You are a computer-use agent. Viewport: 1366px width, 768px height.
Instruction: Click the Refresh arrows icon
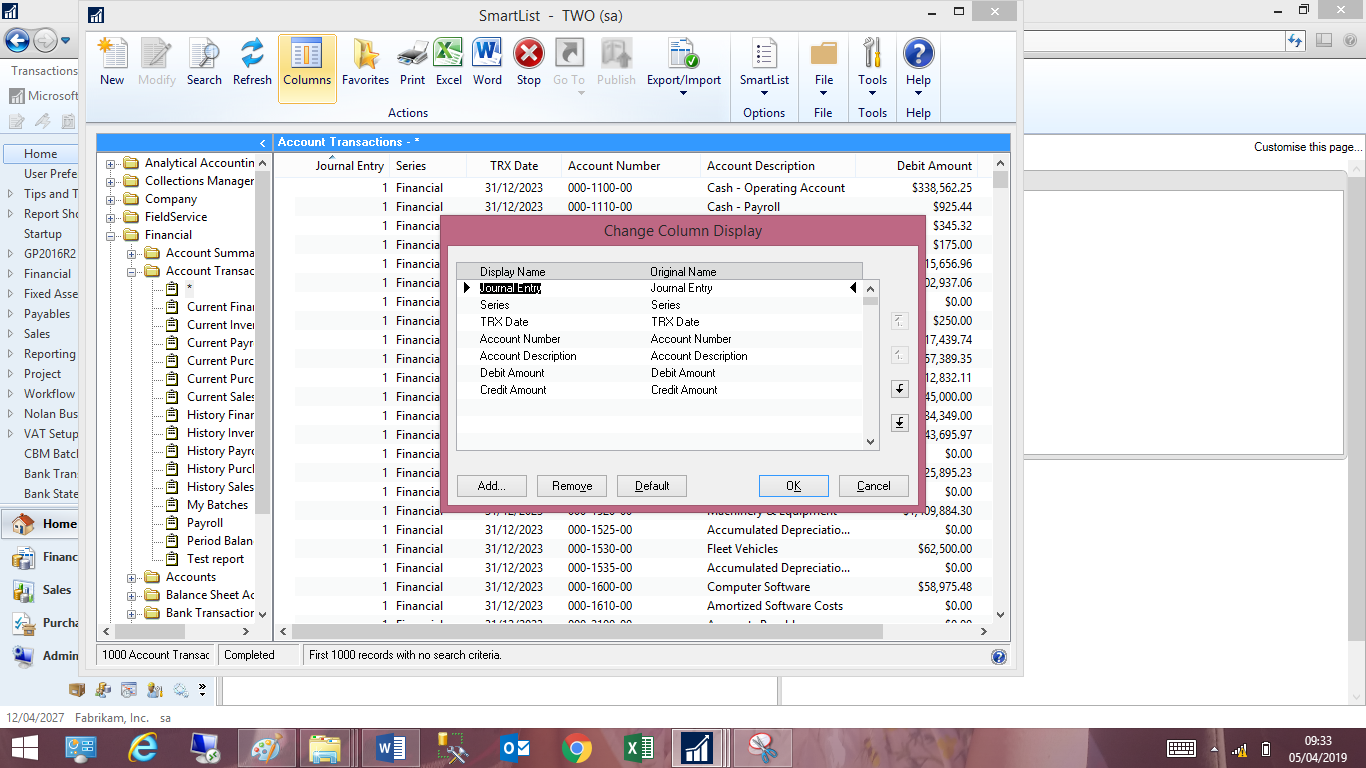pos(252,61)
